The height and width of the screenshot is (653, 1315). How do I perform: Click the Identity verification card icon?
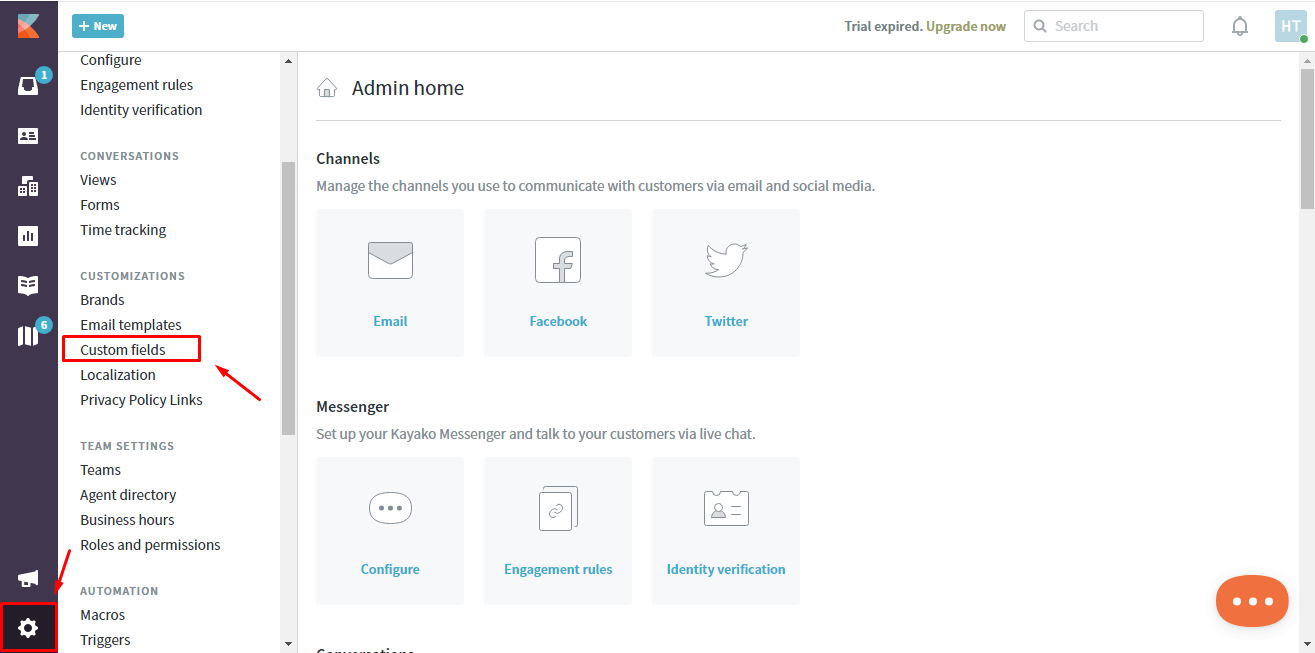coord(726,508)
